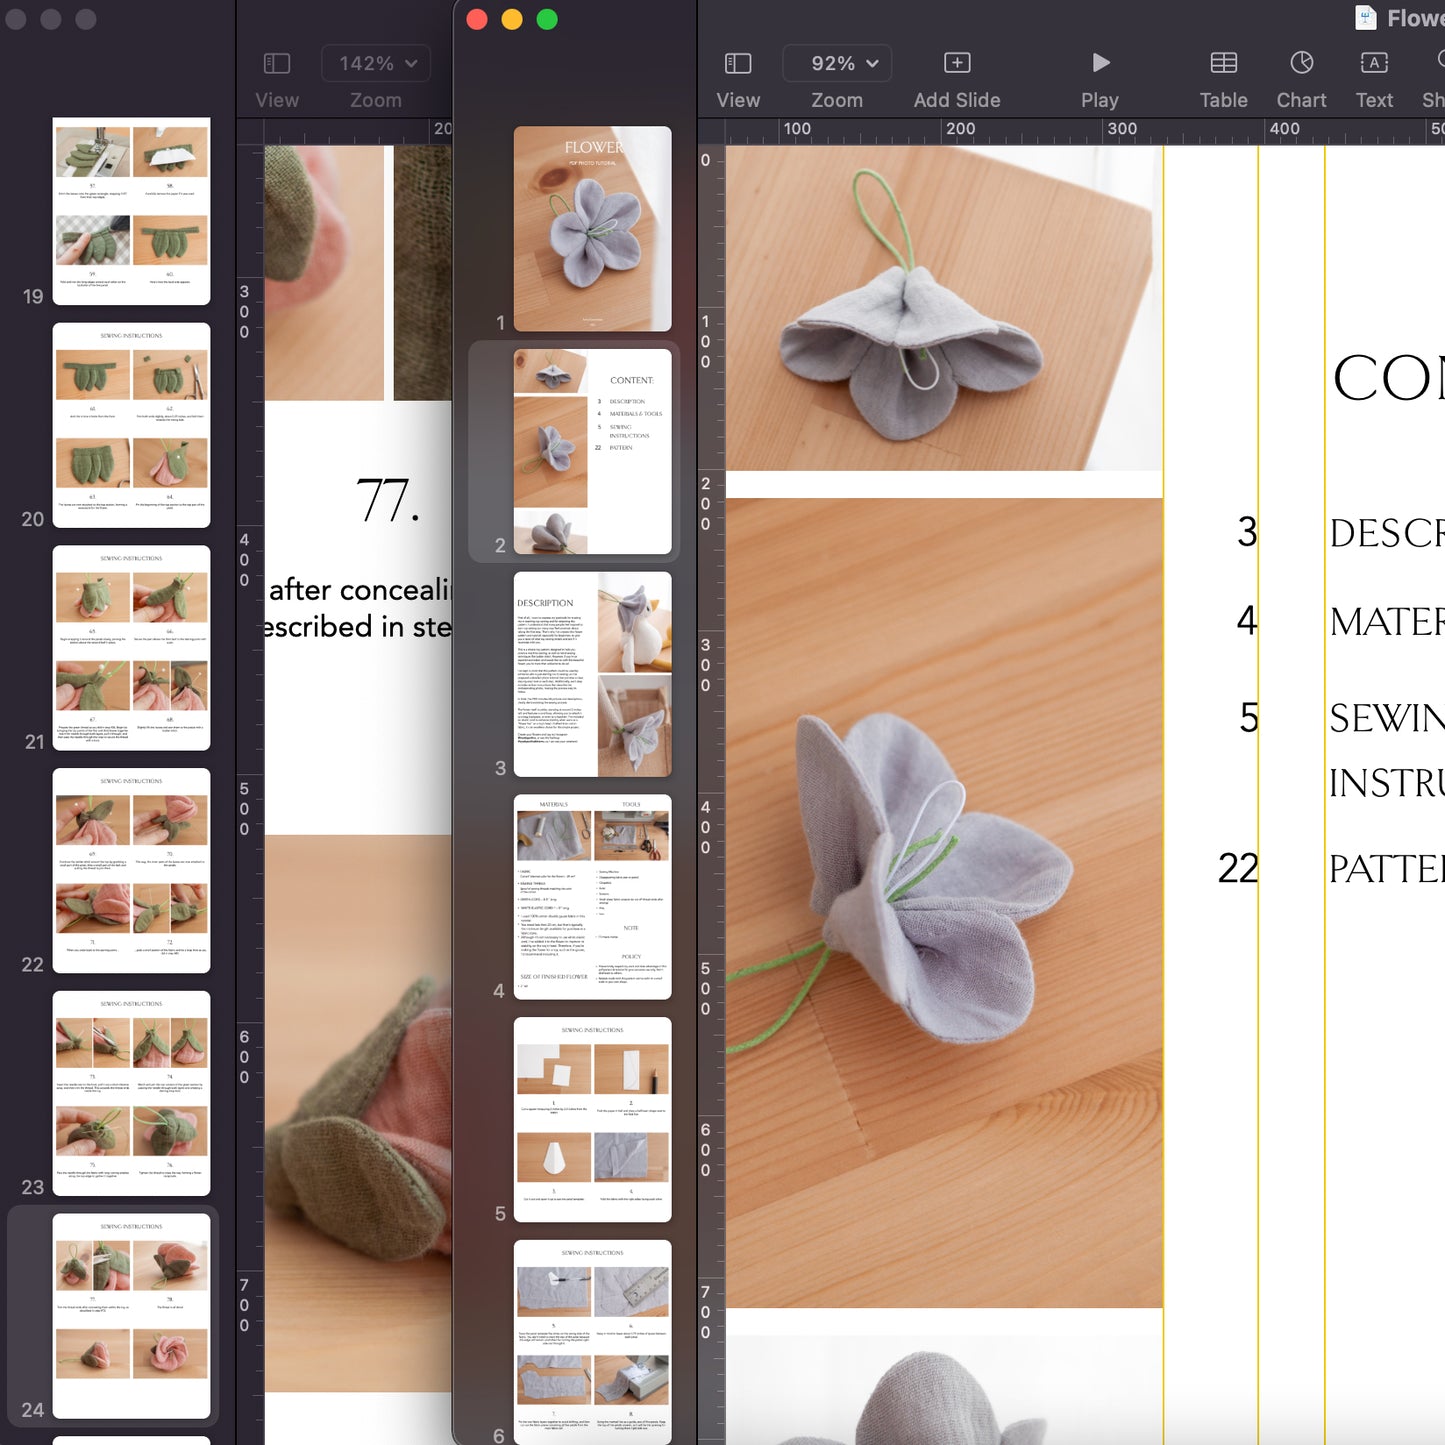
Task: Select slide 2 Content thumbnail
Action: coord(592,451)
